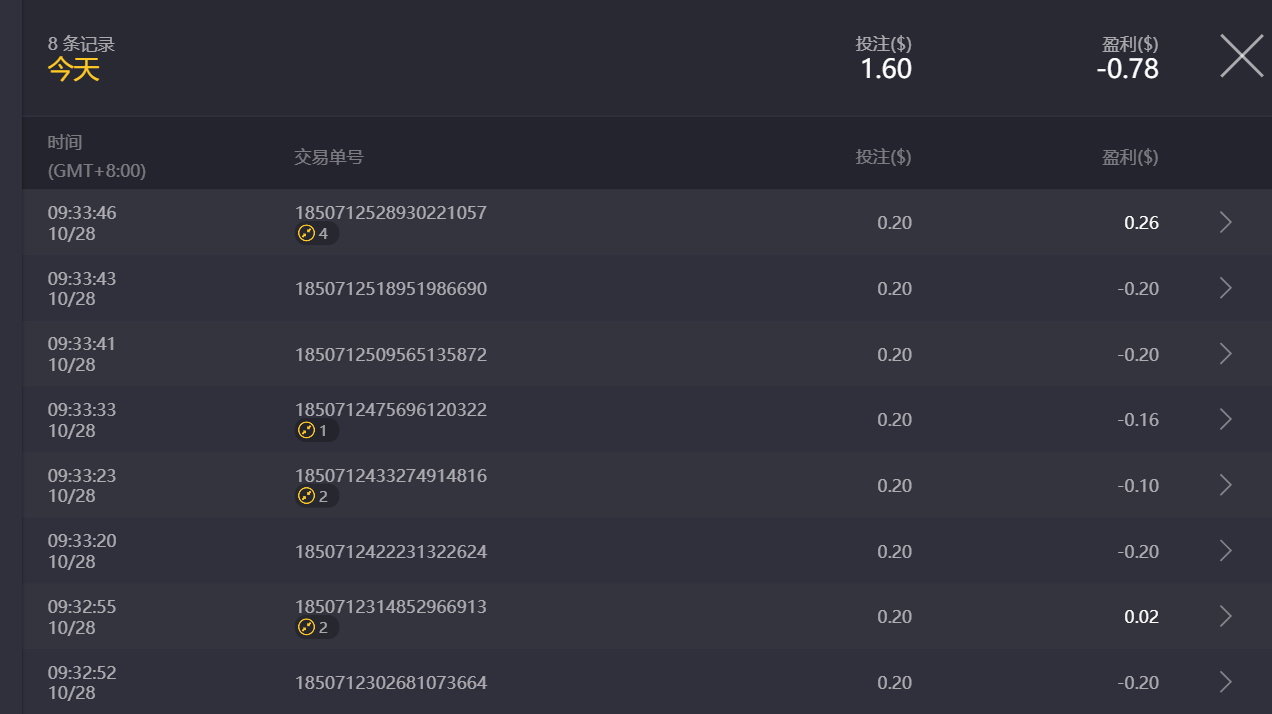This screenshot has height=714, width=1272.
Task: Expand the 09:33:43 record row chevron
Action: click(x=1224, y=288)
